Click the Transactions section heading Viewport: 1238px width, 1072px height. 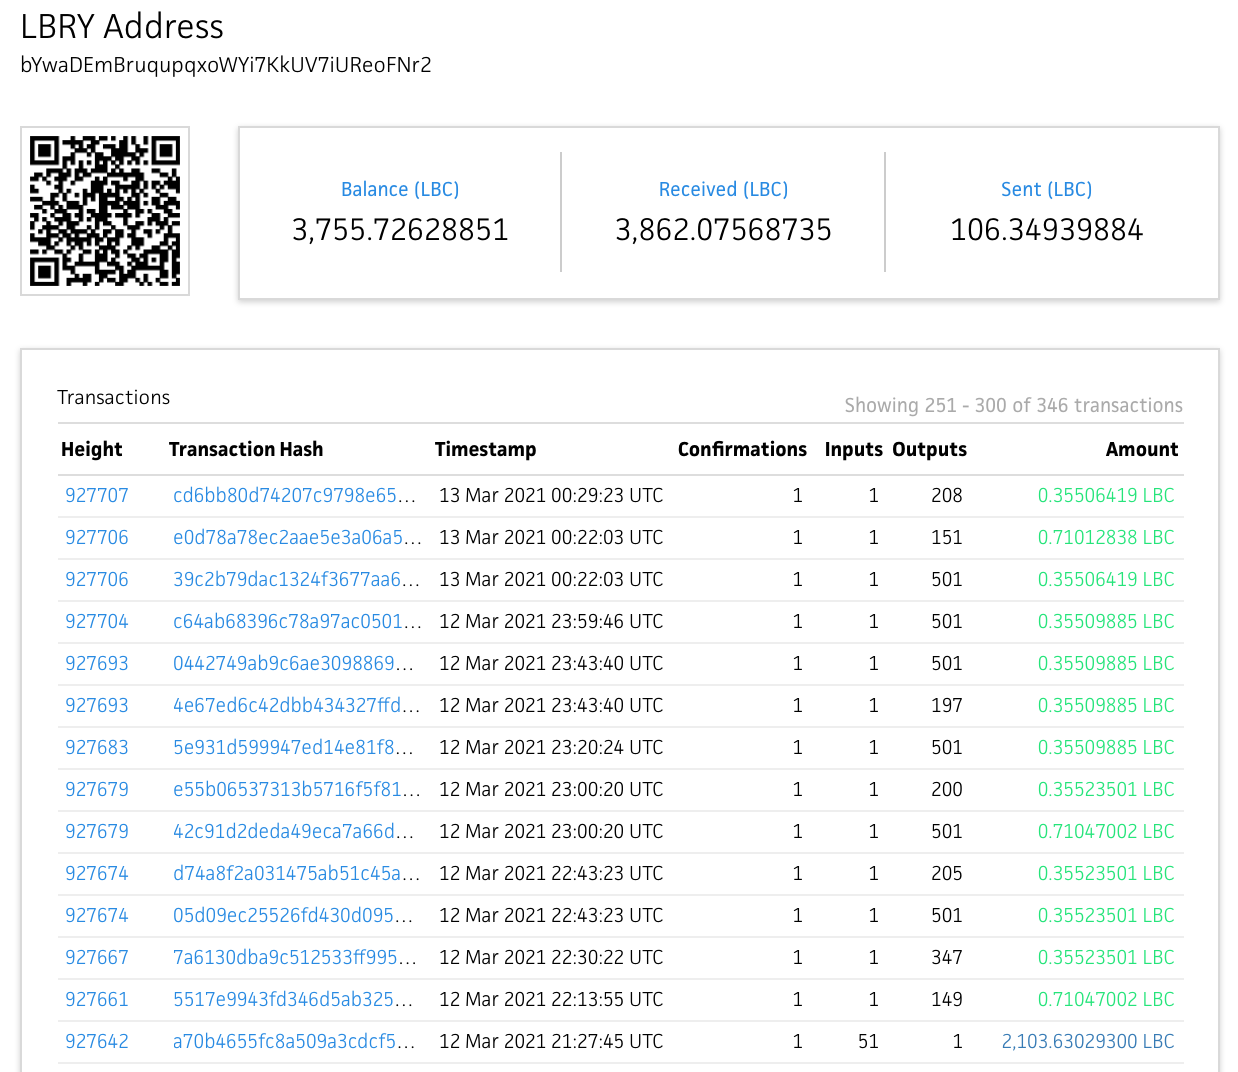[x=114, y=397]
